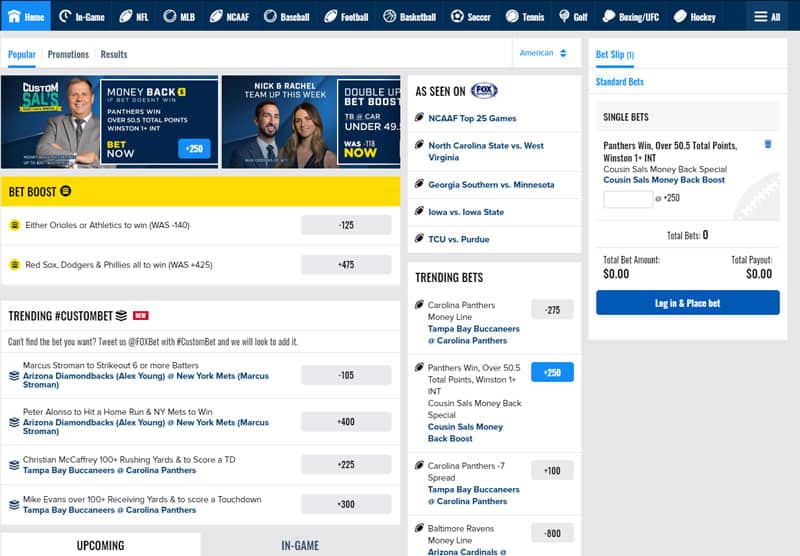Image resolution: width=800 pixels, height=556 pixels.
Task: Select -275 Carolina Panthers Money Line odds
Action: click(x=552, y=310)
